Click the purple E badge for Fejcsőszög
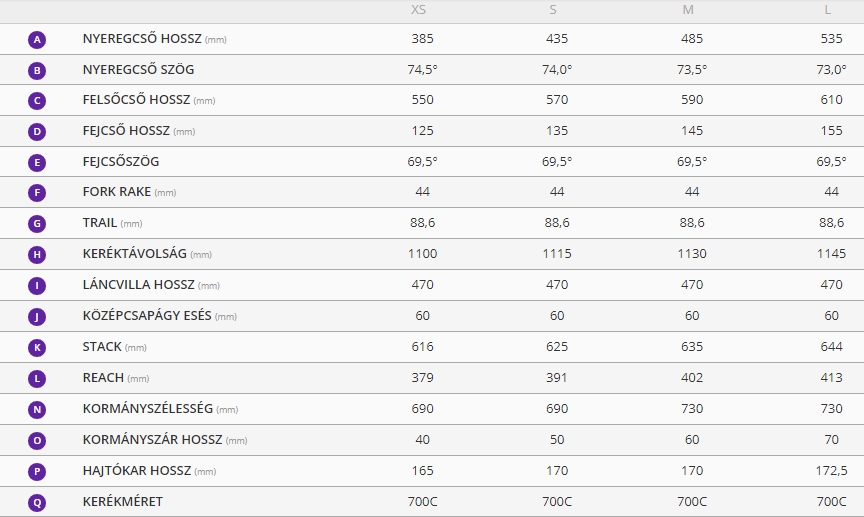 click(37, 163)
